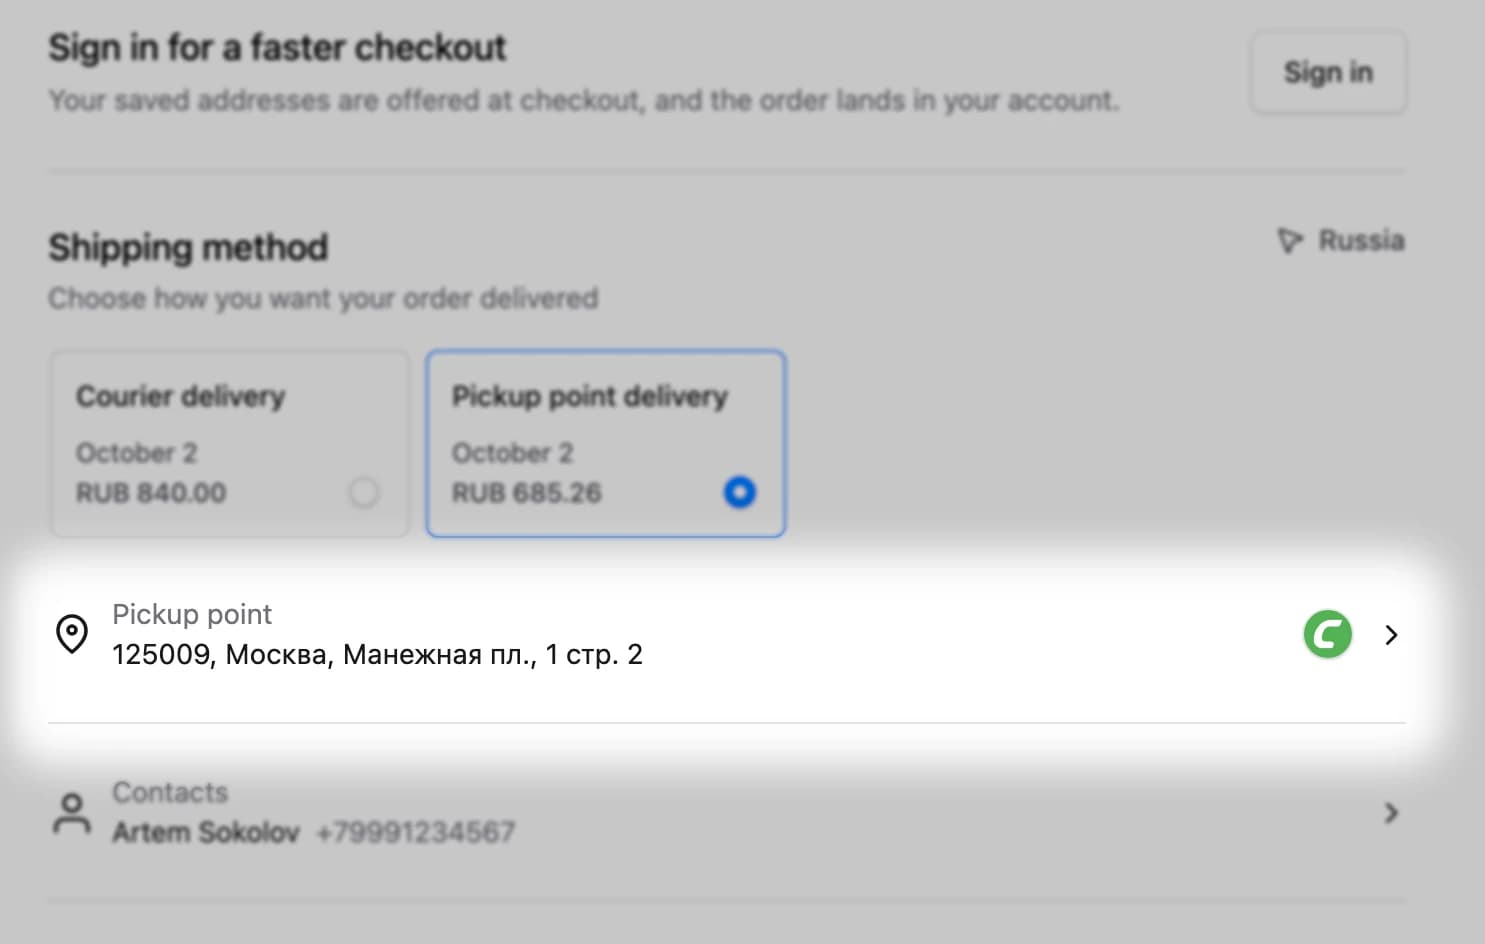Click the Sign in button
Image resolution: width=1485 pixels, height=944 pixels.
(x=1328, y=72)
